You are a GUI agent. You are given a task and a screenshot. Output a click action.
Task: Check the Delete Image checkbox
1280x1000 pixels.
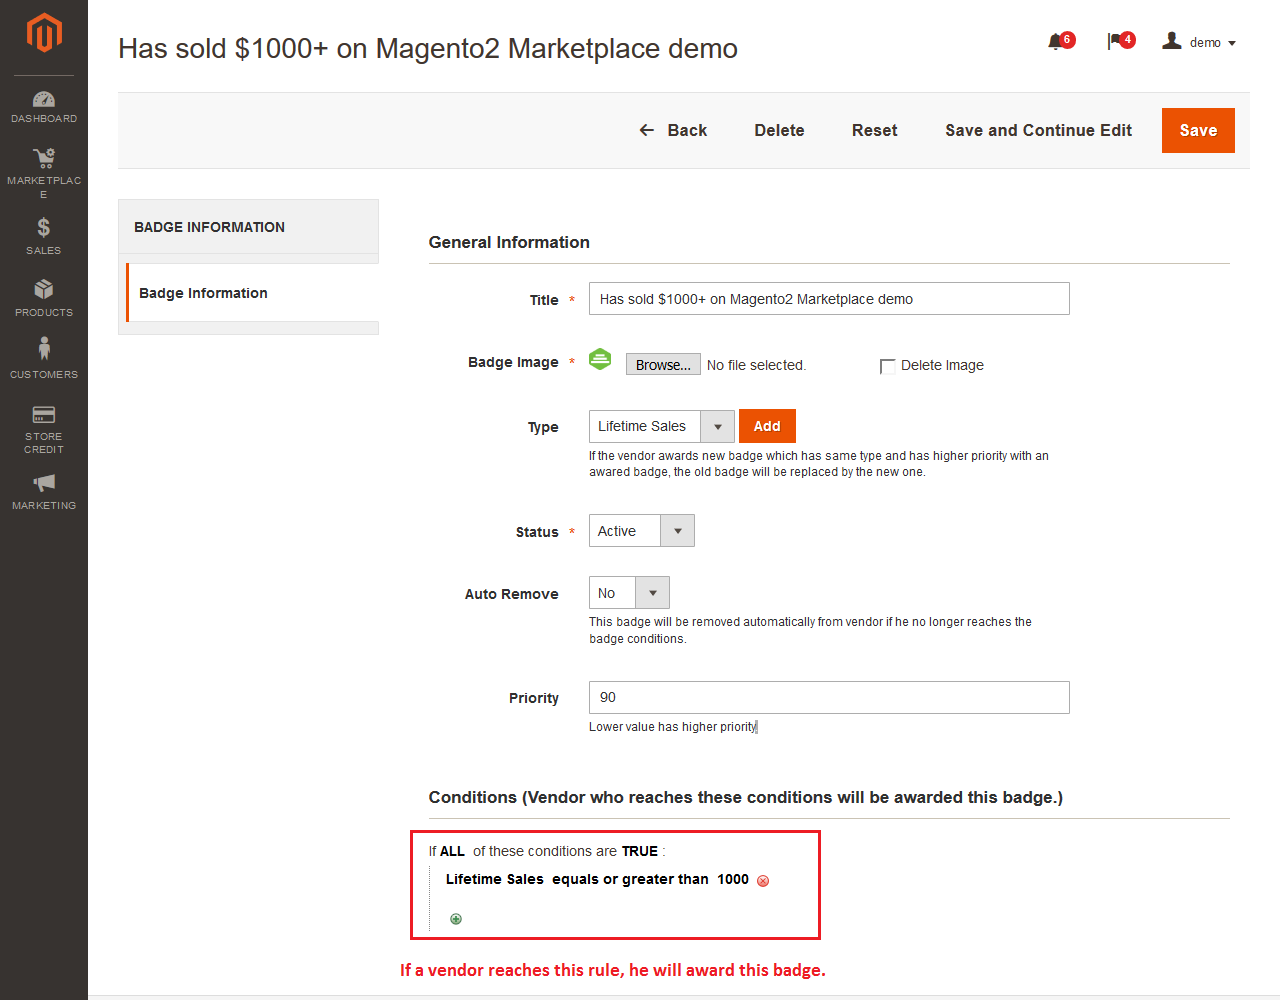(x=887, y=366)
